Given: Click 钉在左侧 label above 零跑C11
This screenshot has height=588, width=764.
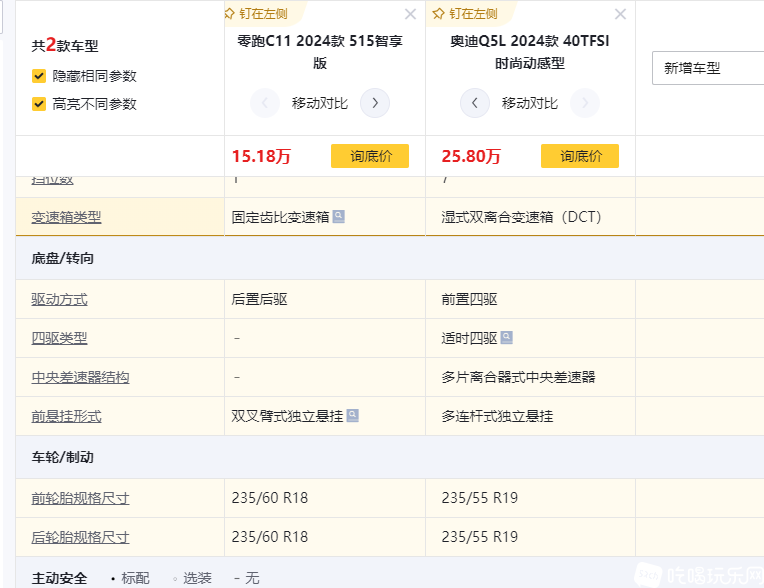Looking at the screenshot, I should (x=264, y=14).
